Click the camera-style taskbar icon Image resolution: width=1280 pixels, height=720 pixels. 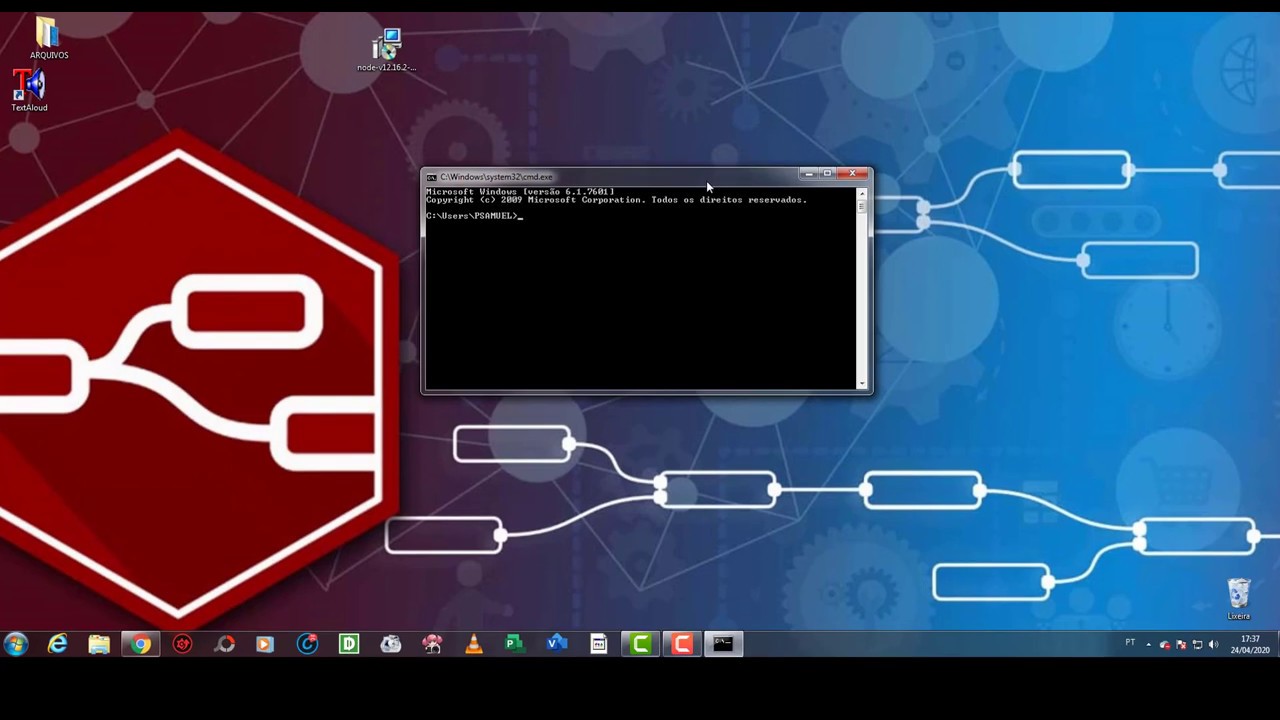(391, 644)
